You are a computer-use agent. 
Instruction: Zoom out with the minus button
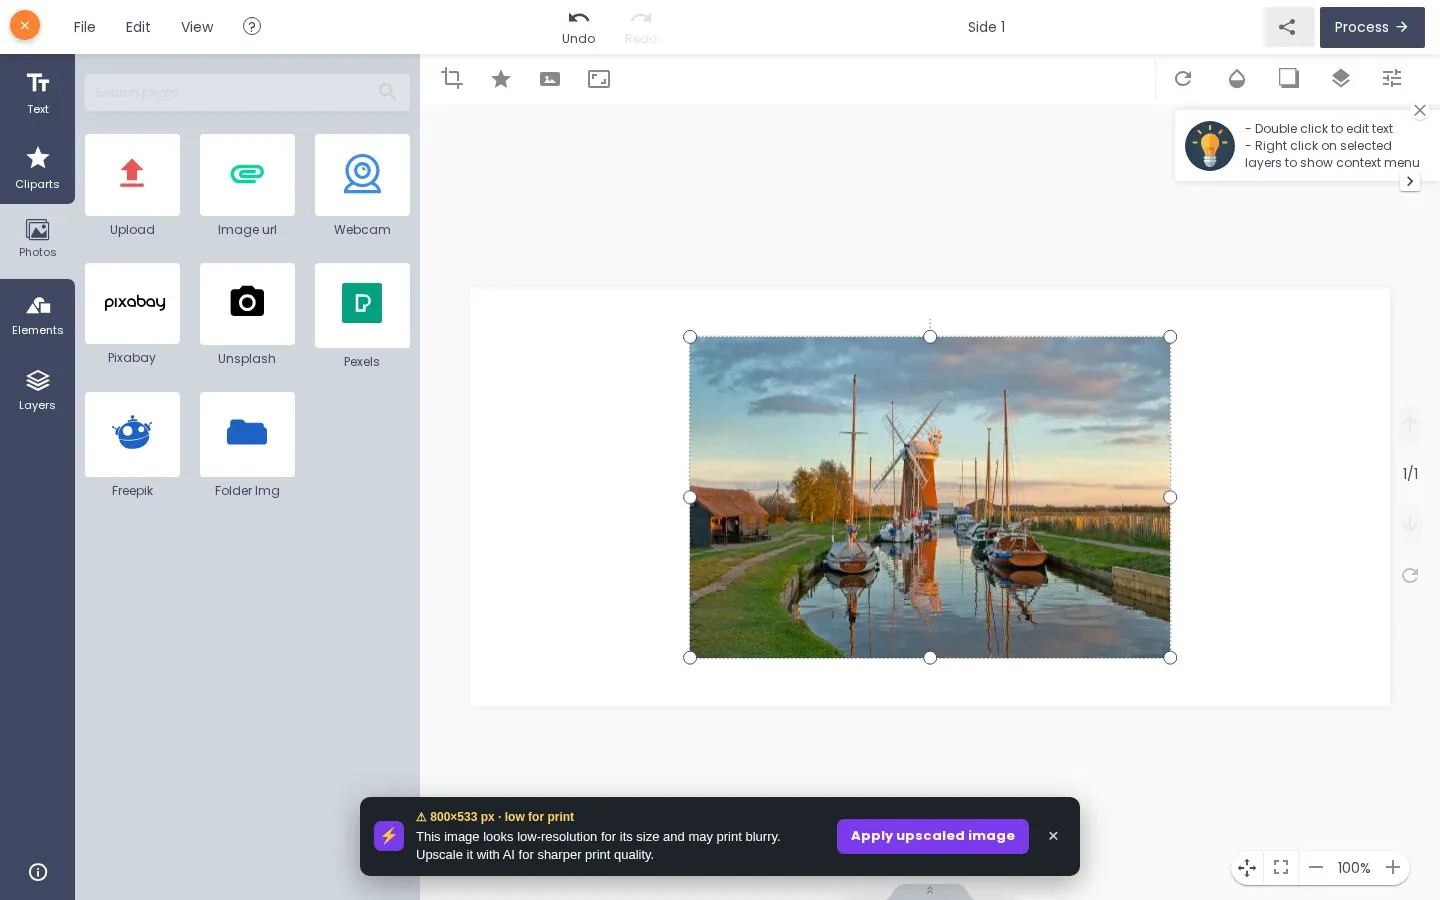point(1316,868)
